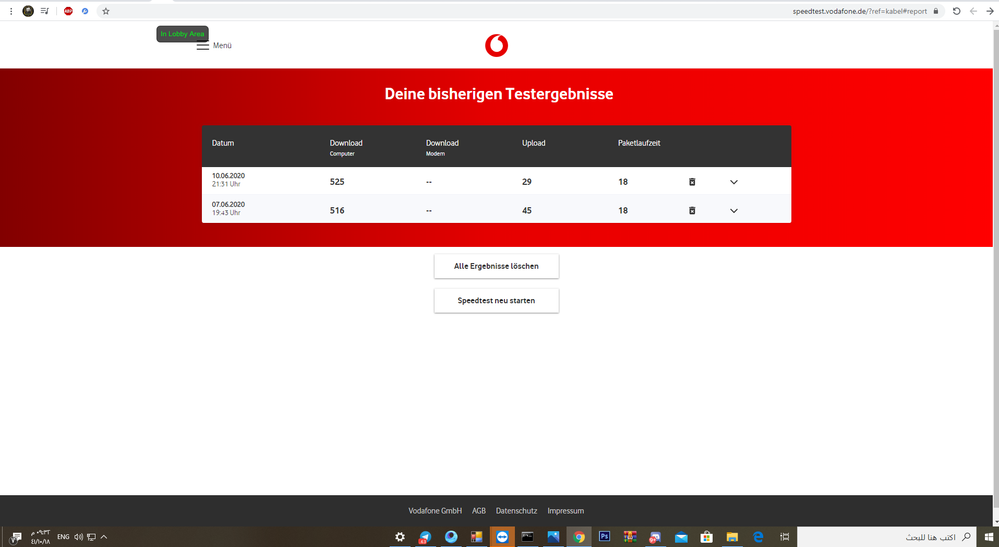Viewport: 999px width, 547px height.
Task: Open Mail app from taskbar
Action: pyautogui.click(x=681, y=537)
